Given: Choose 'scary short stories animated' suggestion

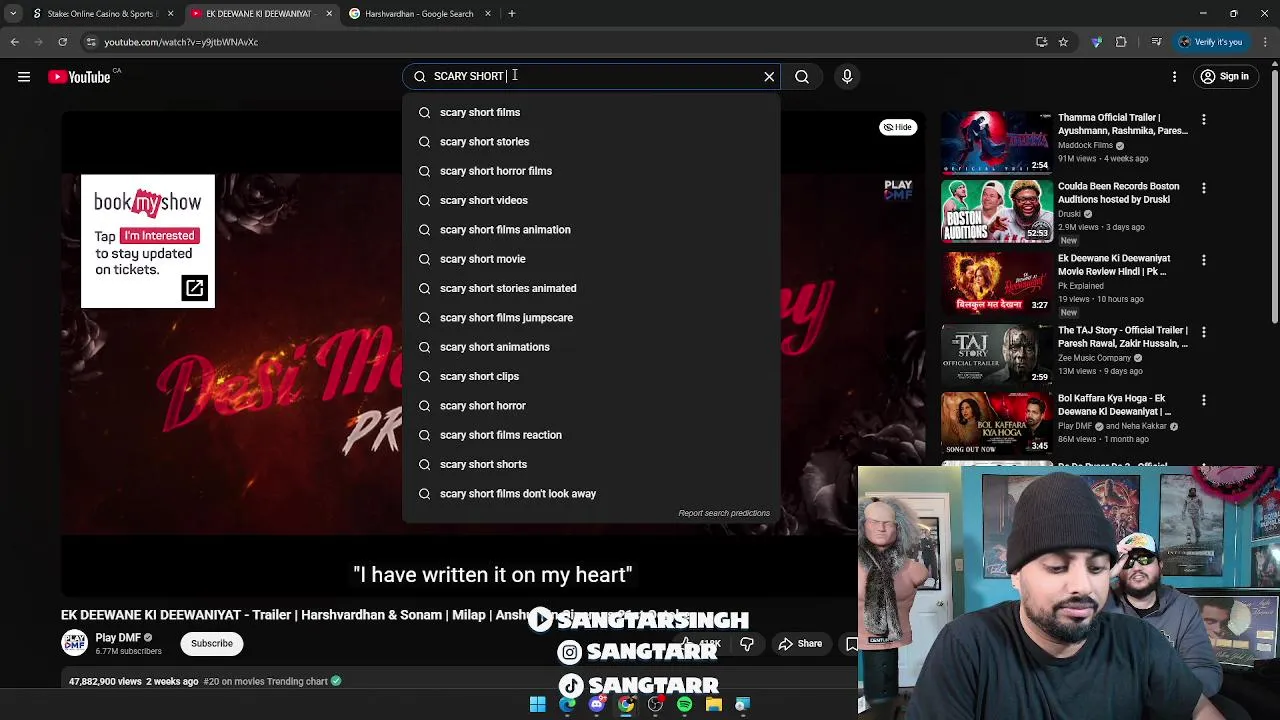Looking at the screenshot, I should point(591,288).
